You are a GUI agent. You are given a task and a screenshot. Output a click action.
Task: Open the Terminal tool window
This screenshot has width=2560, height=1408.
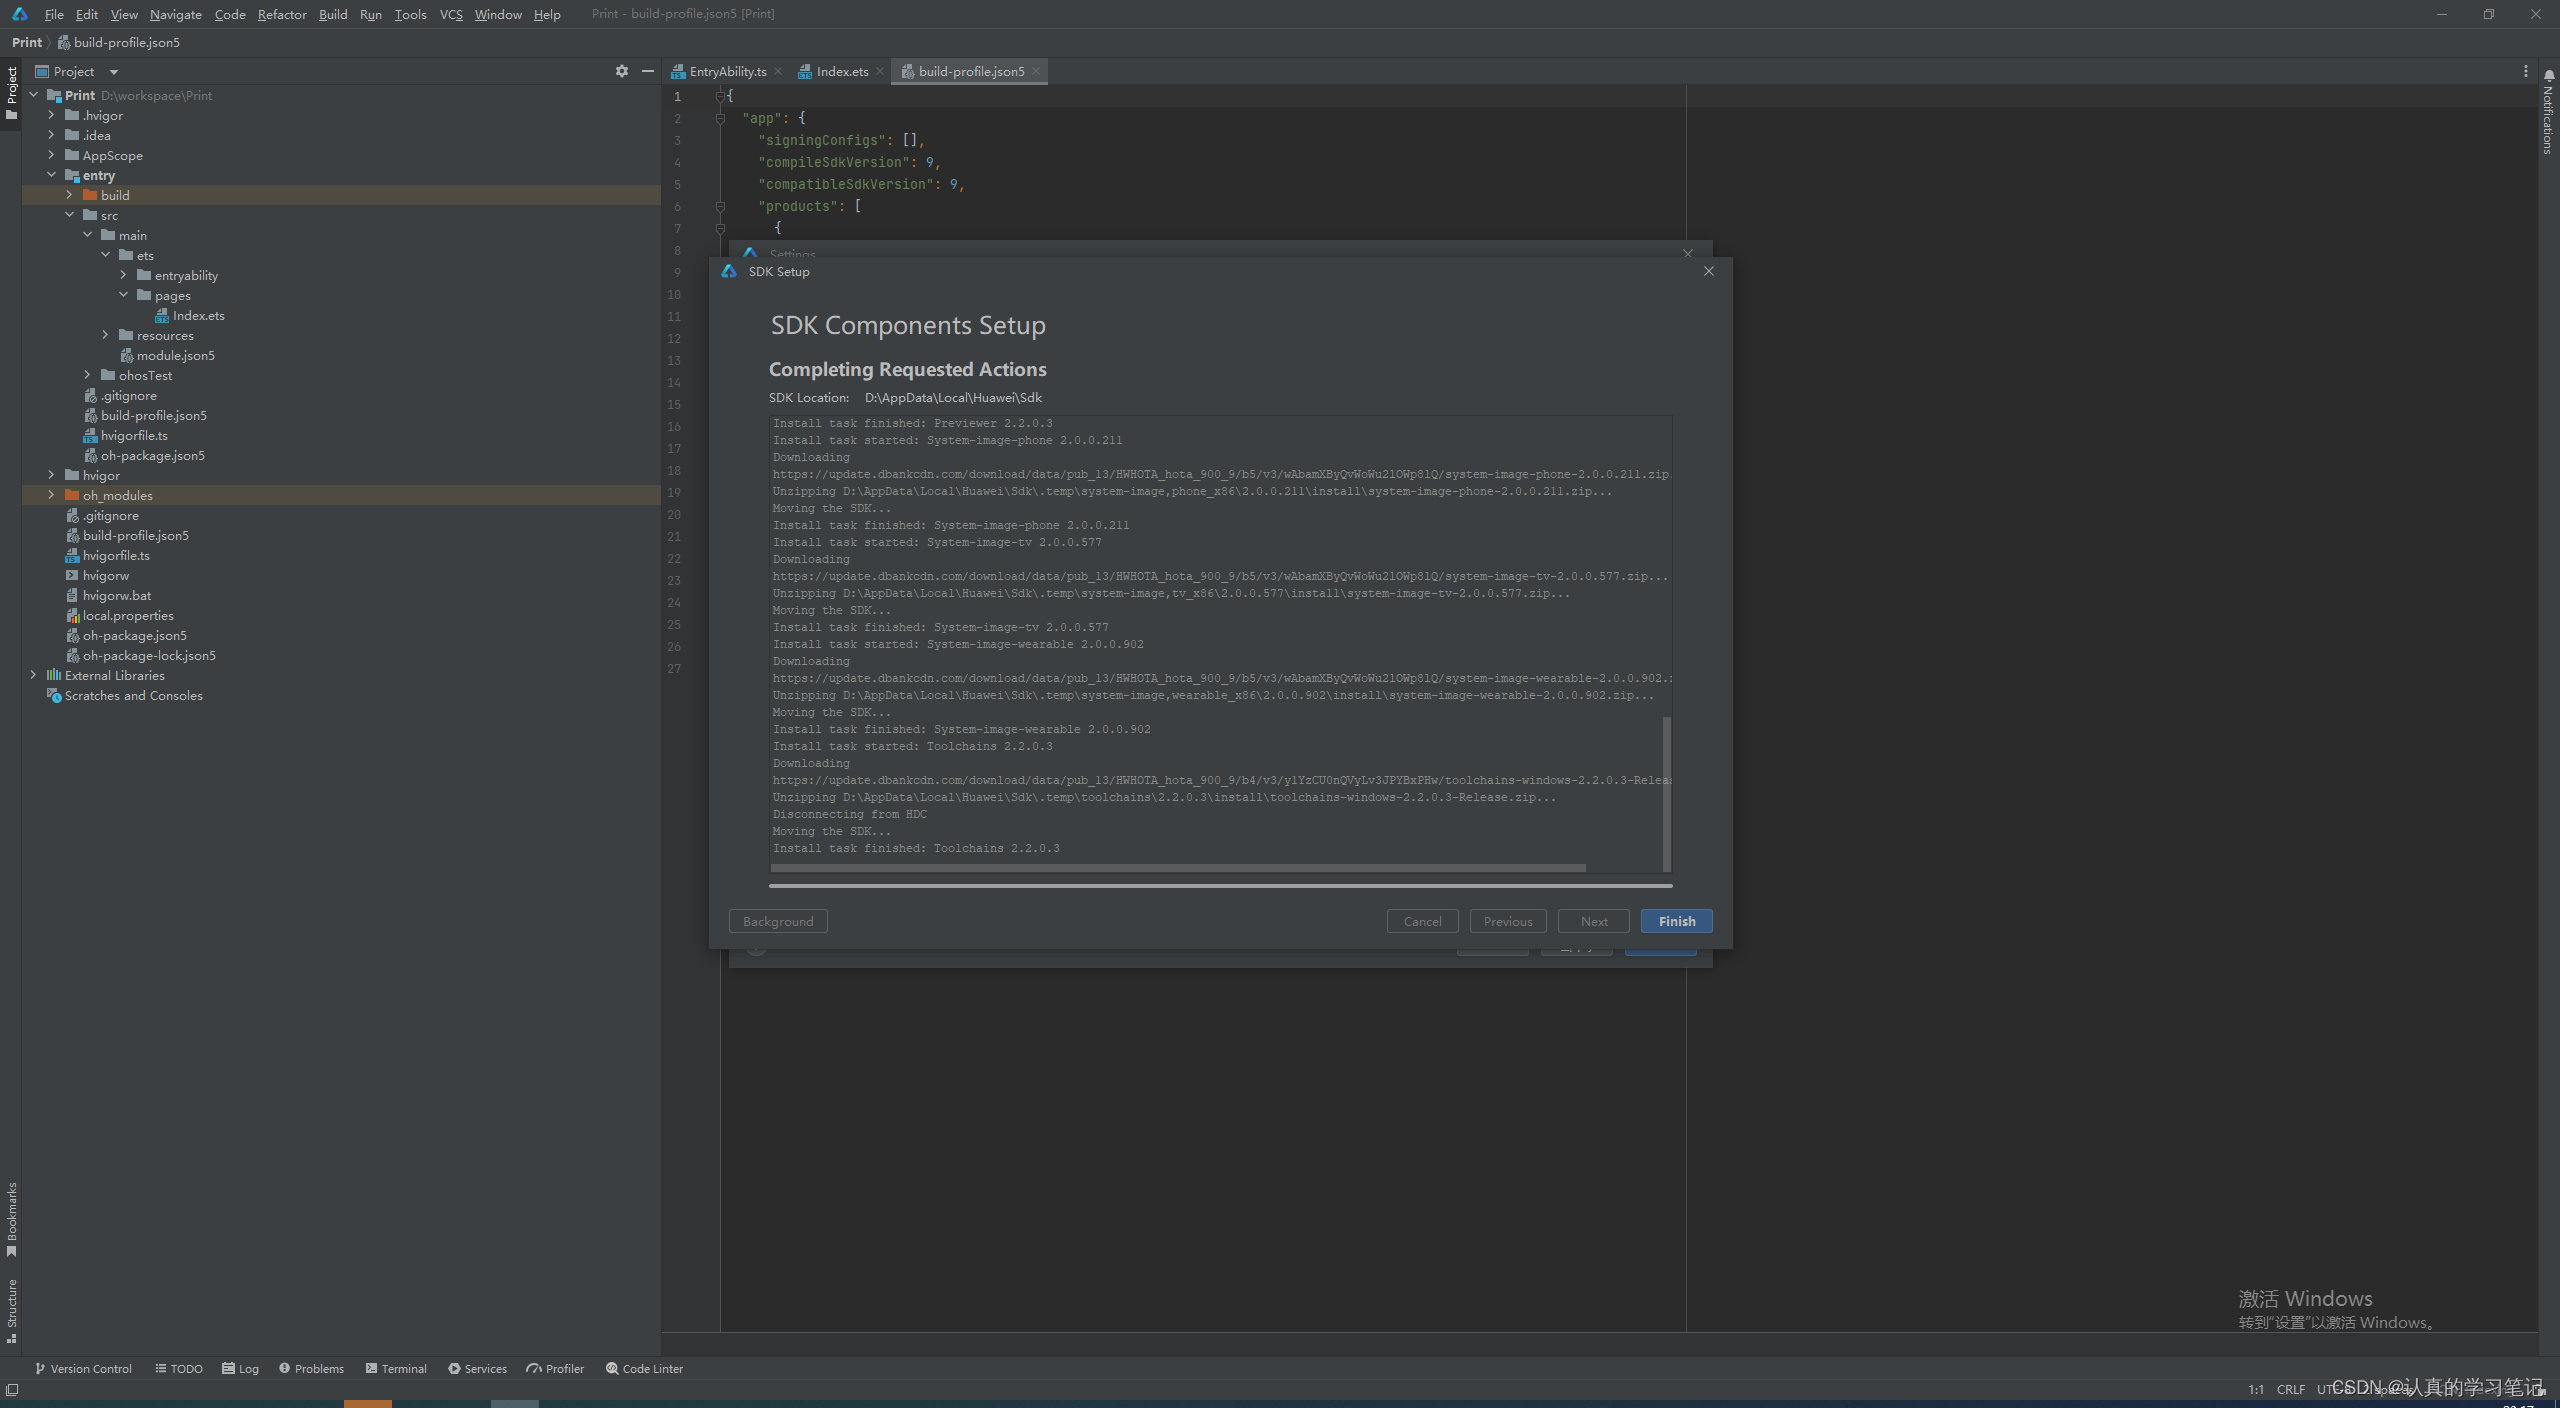click(396, 1369)
